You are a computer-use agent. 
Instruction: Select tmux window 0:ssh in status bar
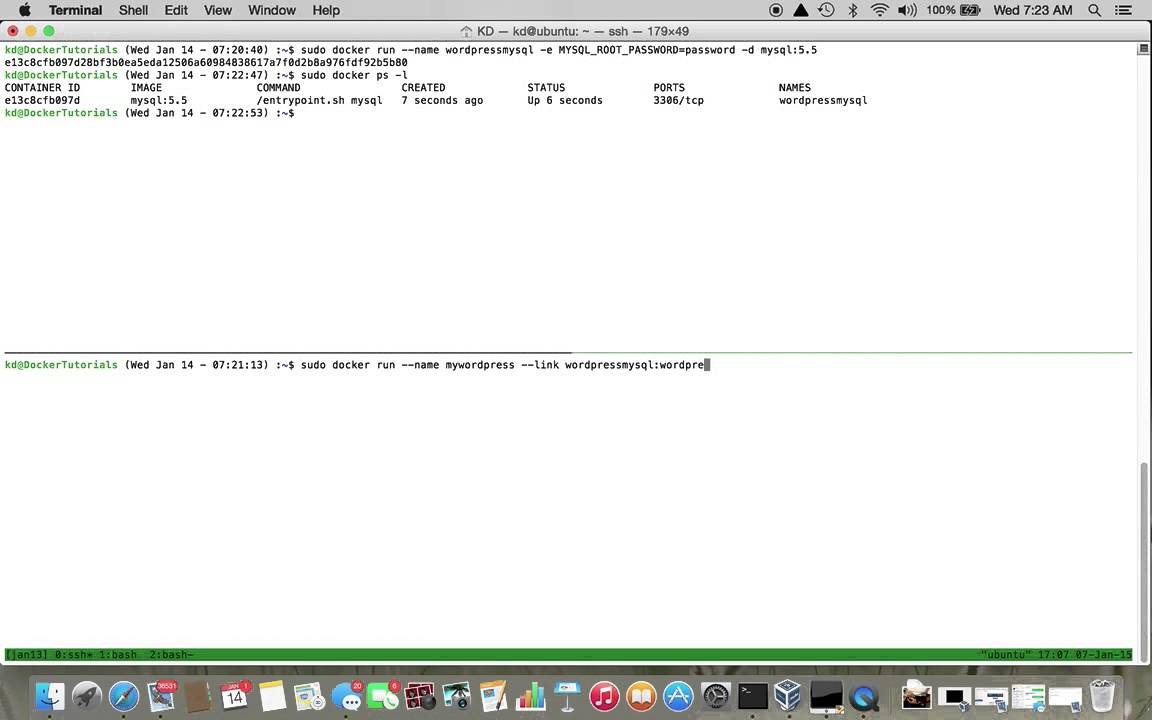point(75,654)
